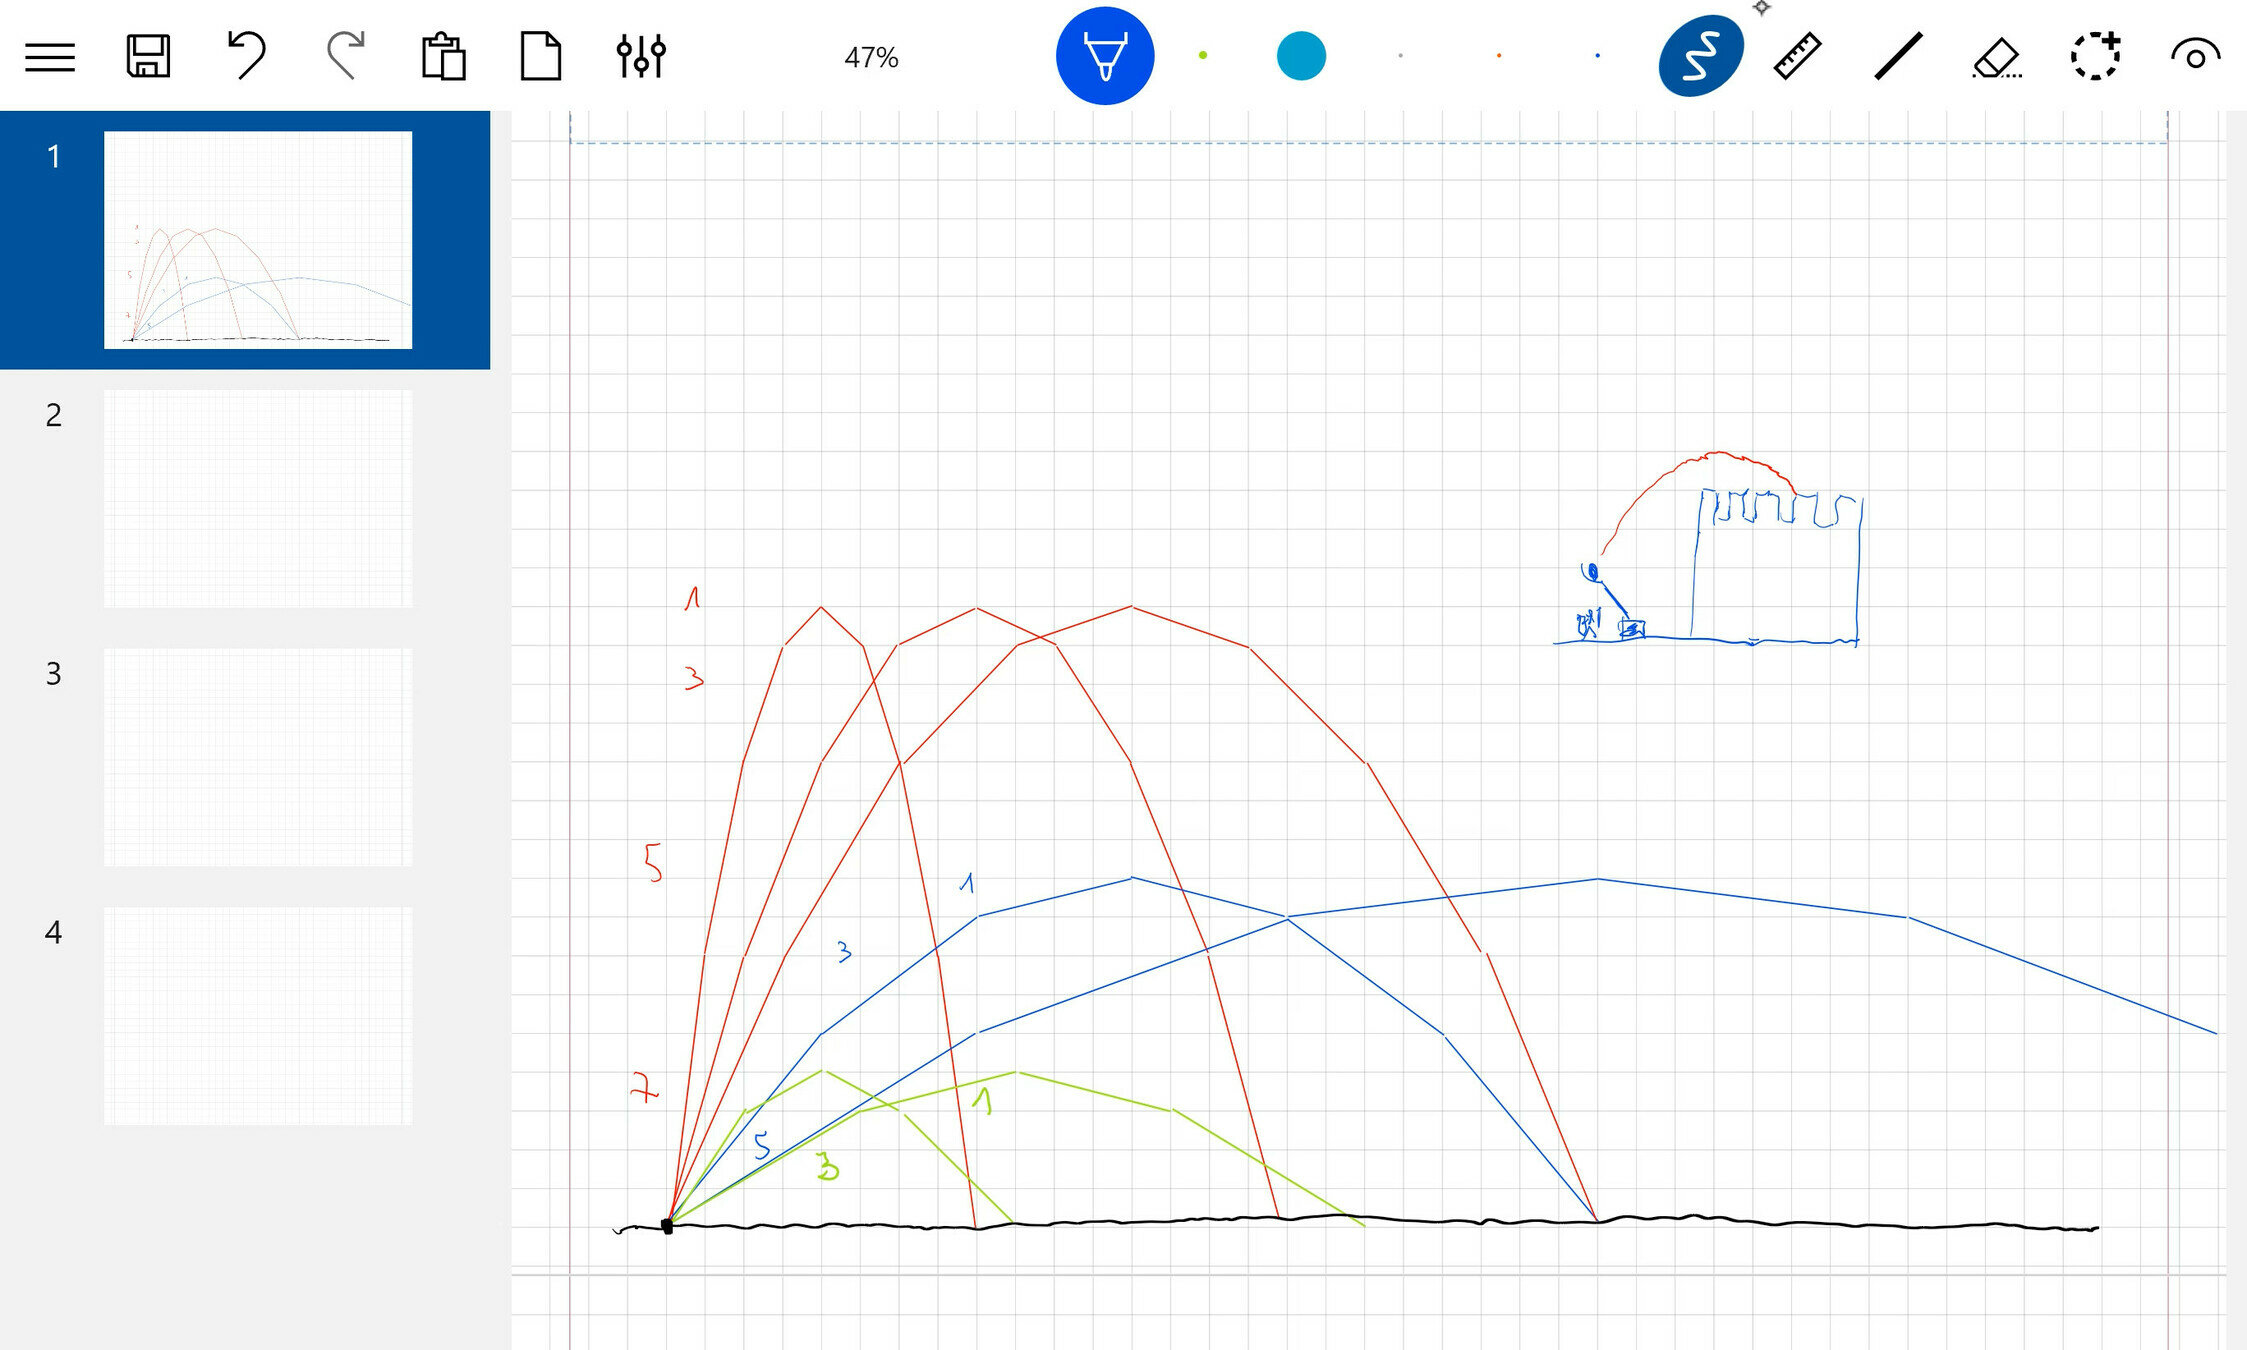The height and width of the screenshot is (1350, 2247).
Task: Choose the small blue pen preset
Action: point(1597,56)
